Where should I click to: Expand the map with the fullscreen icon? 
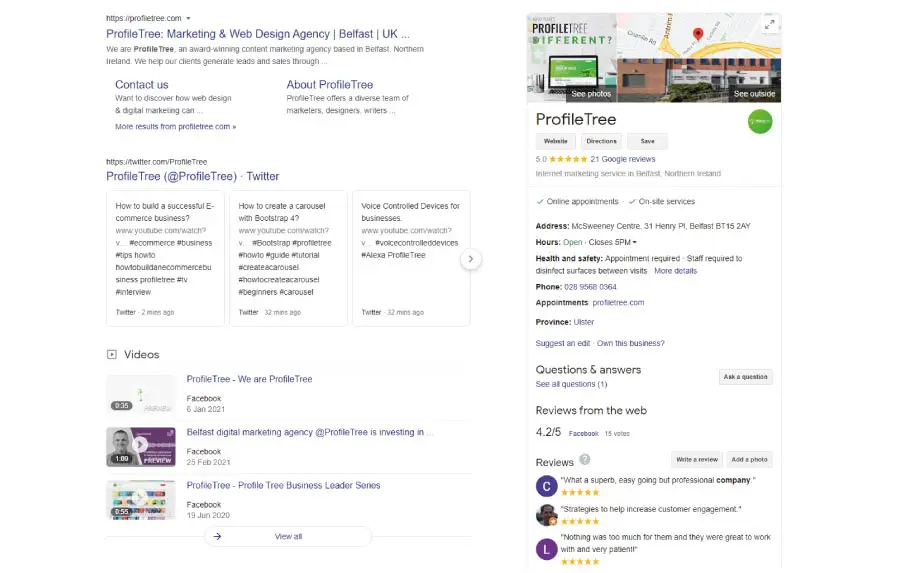coord(769,25)
